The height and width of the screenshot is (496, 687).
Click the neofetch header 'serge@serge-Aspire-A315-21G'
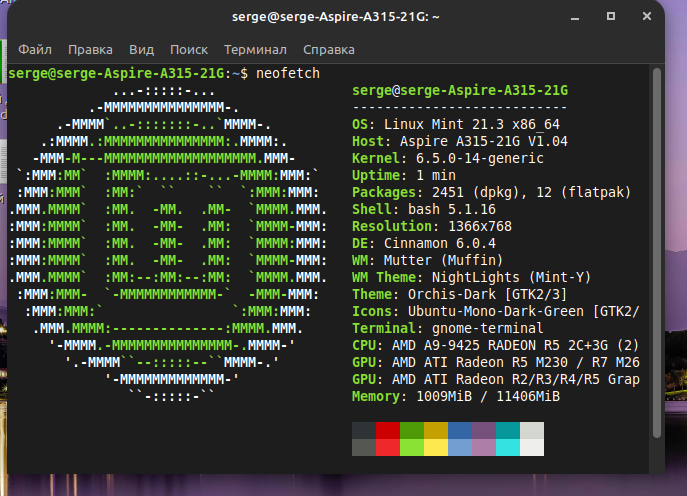point(460,90)
